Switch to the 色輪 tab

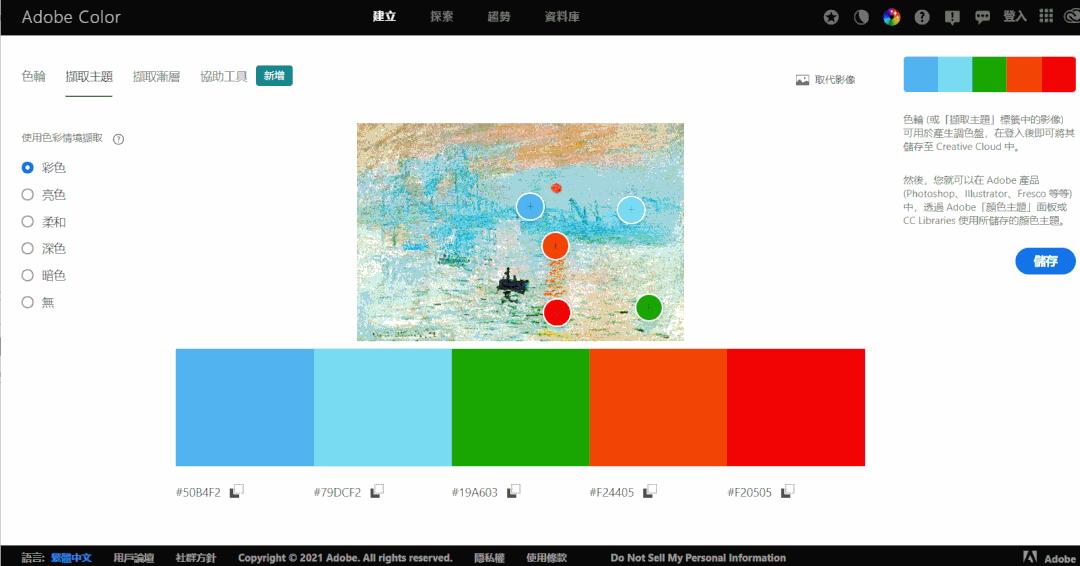tap(34, 76)
